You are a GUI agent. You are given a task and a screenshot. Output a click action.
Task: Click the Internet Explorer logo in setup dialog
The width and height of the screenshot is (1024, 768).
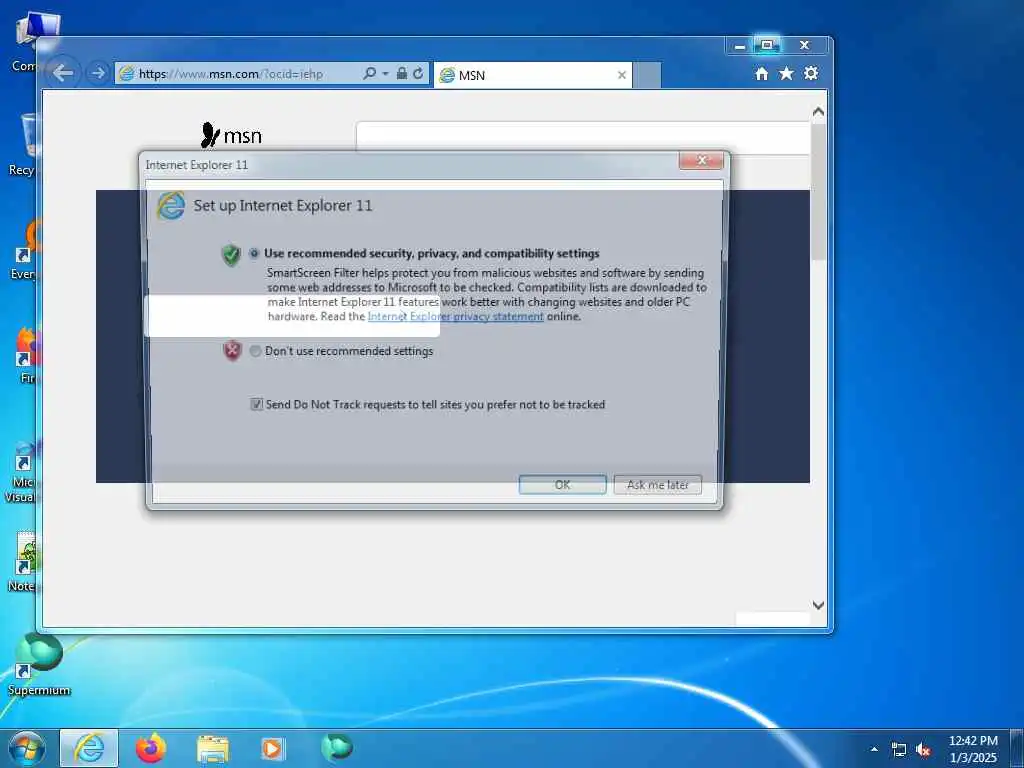pyautogui.click(x=171, y=205)
